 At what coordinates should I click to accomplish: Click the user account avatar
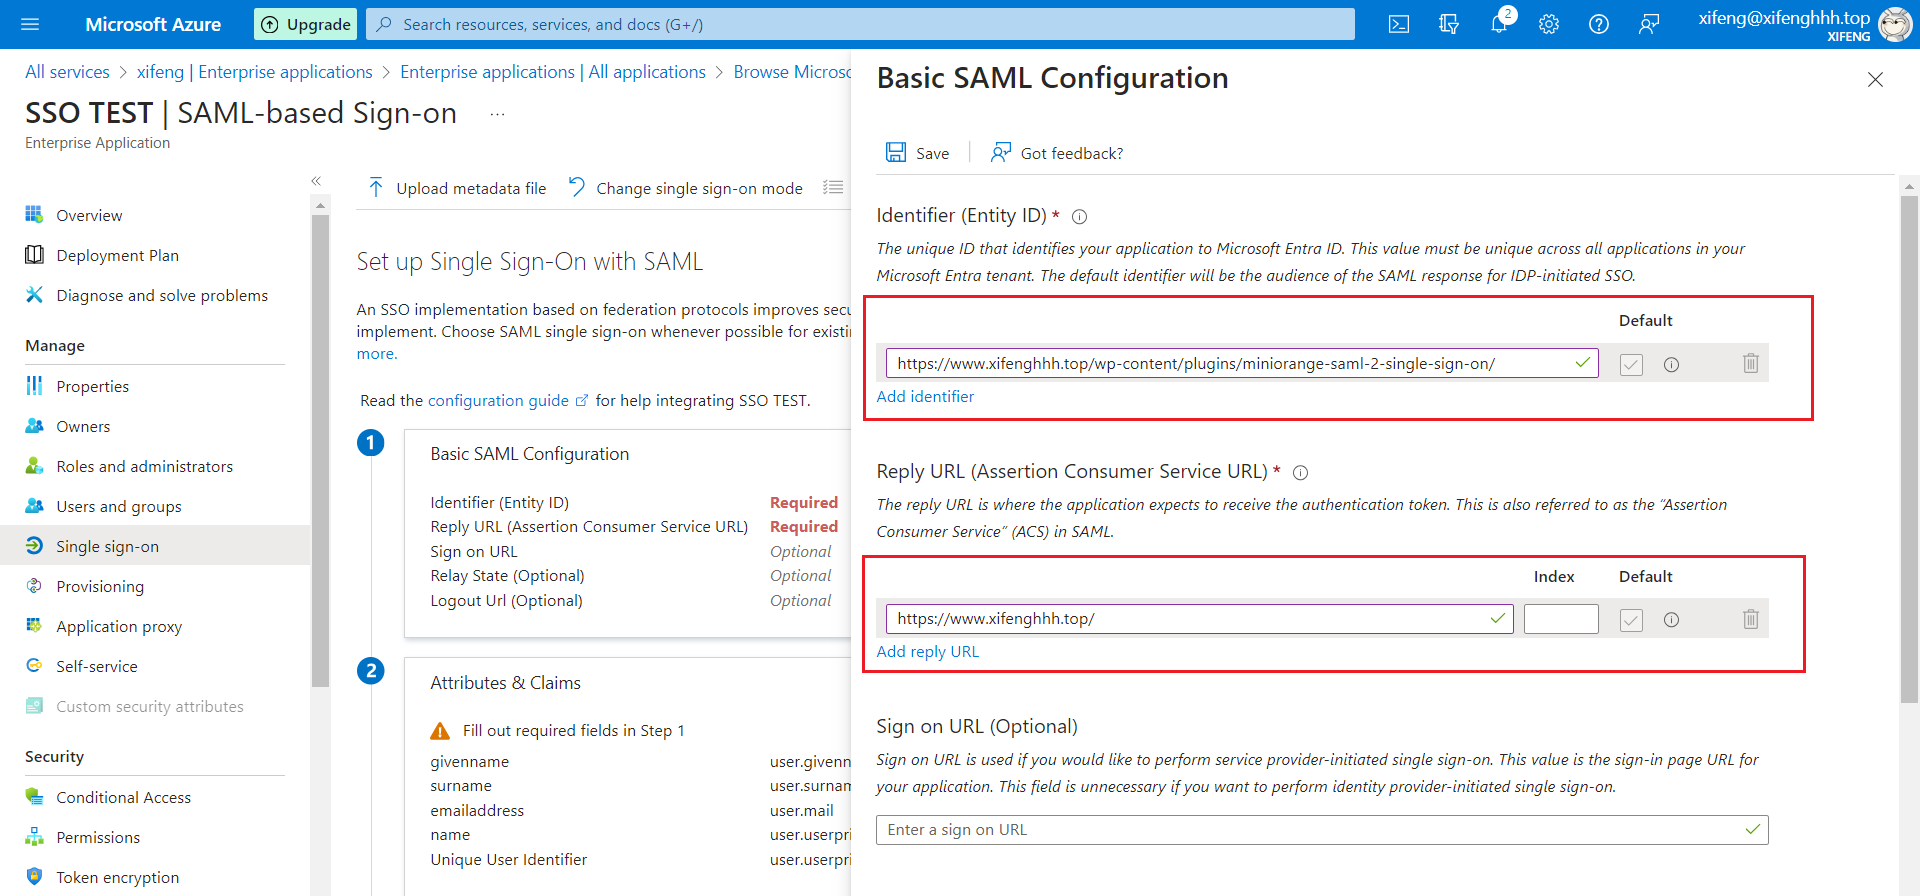point(1895,24)
